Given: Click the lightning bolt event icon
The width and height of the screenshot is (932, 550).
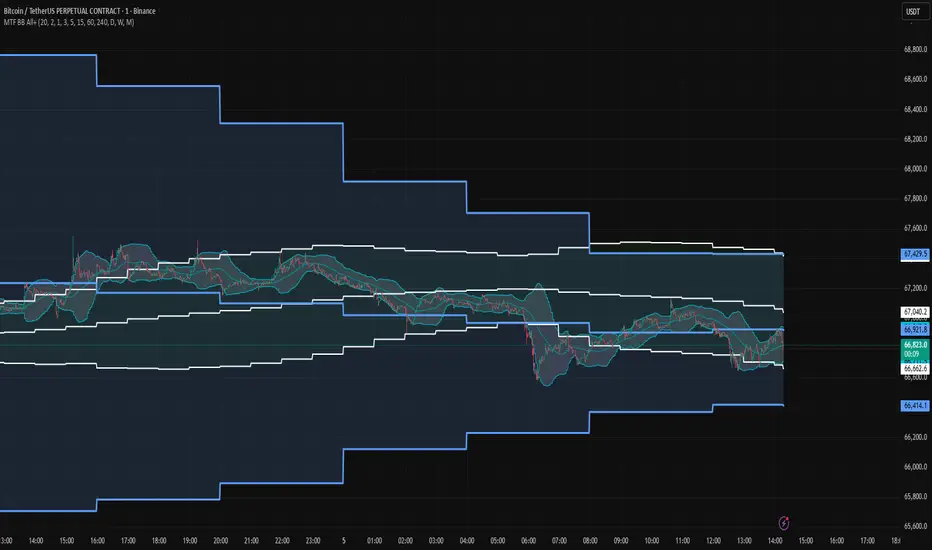Looking at the screenshot, I should (783, 523).
